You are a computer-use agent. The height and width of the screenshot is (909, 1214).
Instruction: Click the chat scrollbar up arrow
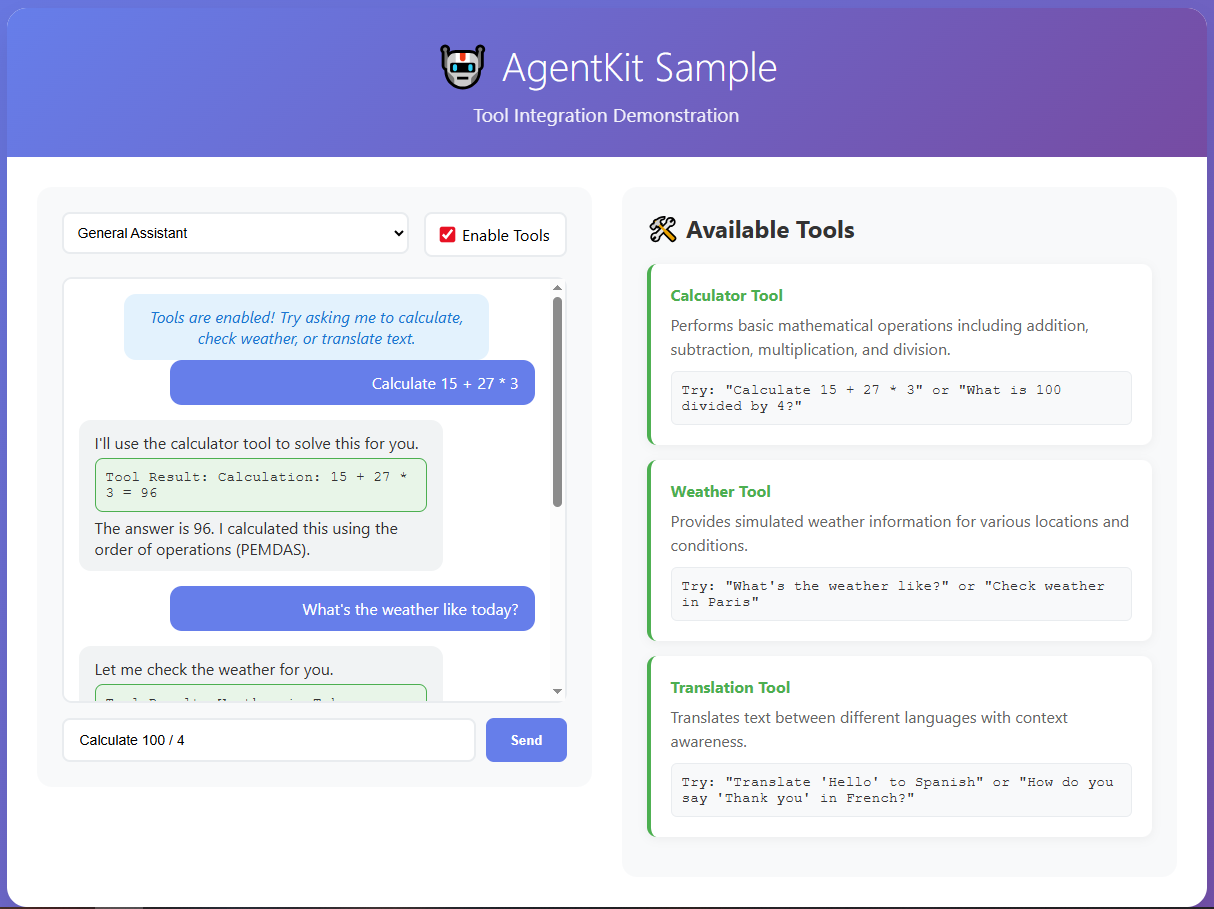click(x=557, y=289)
